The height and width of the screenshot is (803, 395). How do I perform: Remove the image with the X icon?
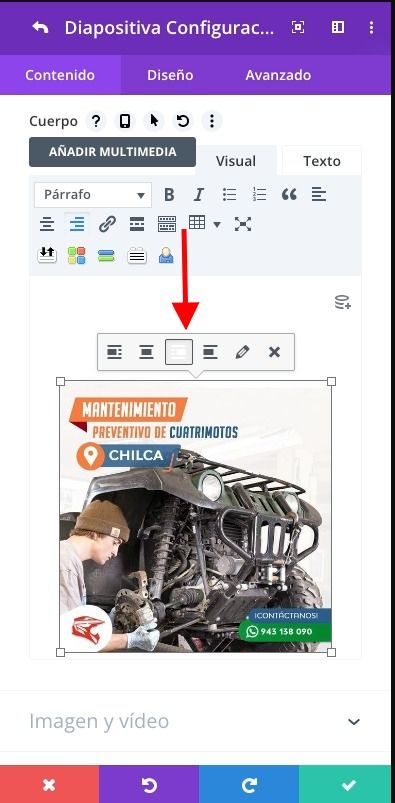(275, 352)
